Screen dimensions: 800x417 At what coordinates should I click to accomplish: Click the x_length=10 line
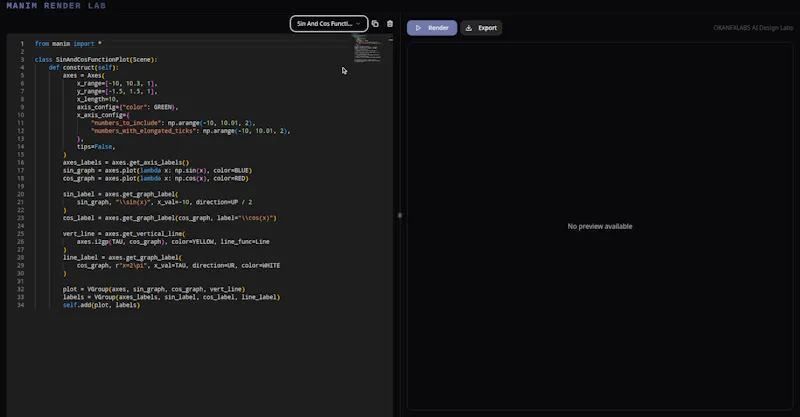pos(97,99)
